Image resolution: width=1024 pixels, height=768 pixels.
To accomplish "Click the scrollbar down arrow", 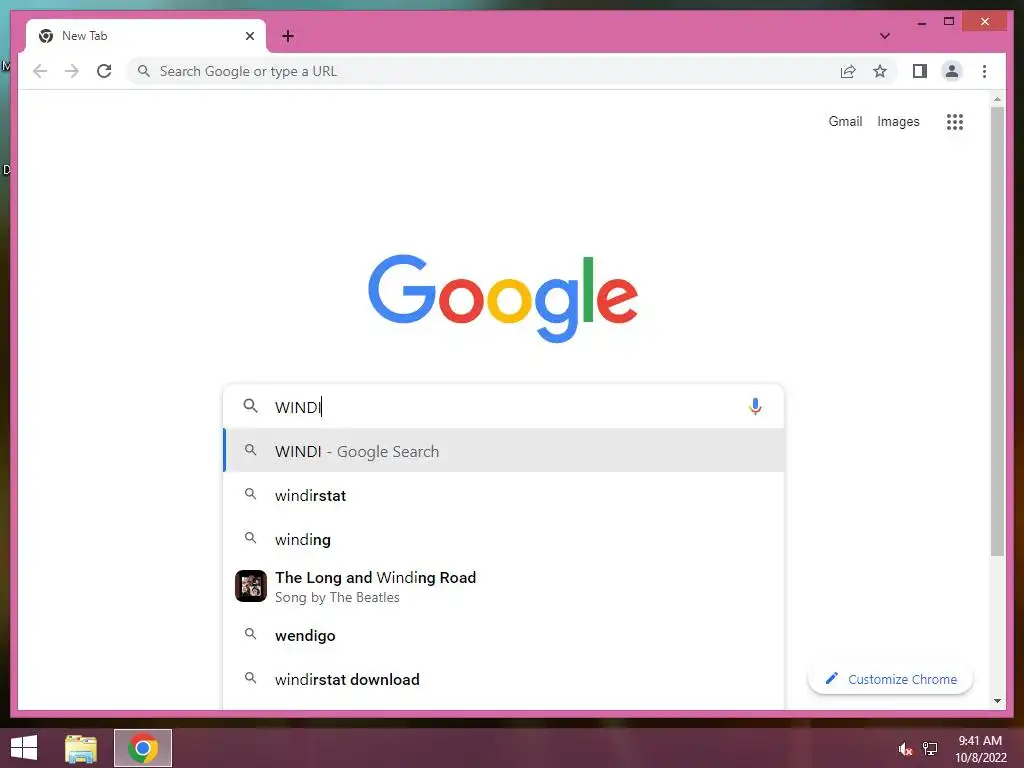I will (997, 701).
